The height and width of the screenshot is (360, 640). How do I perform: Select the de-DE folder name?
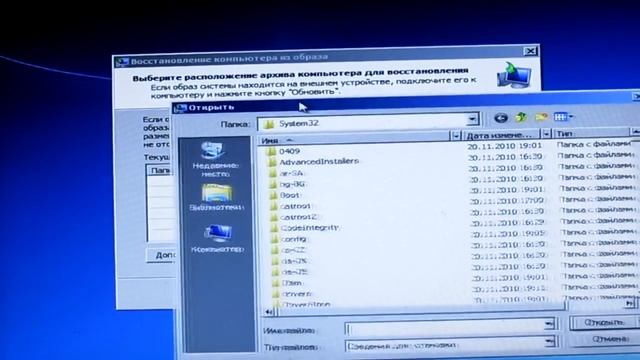295,272
